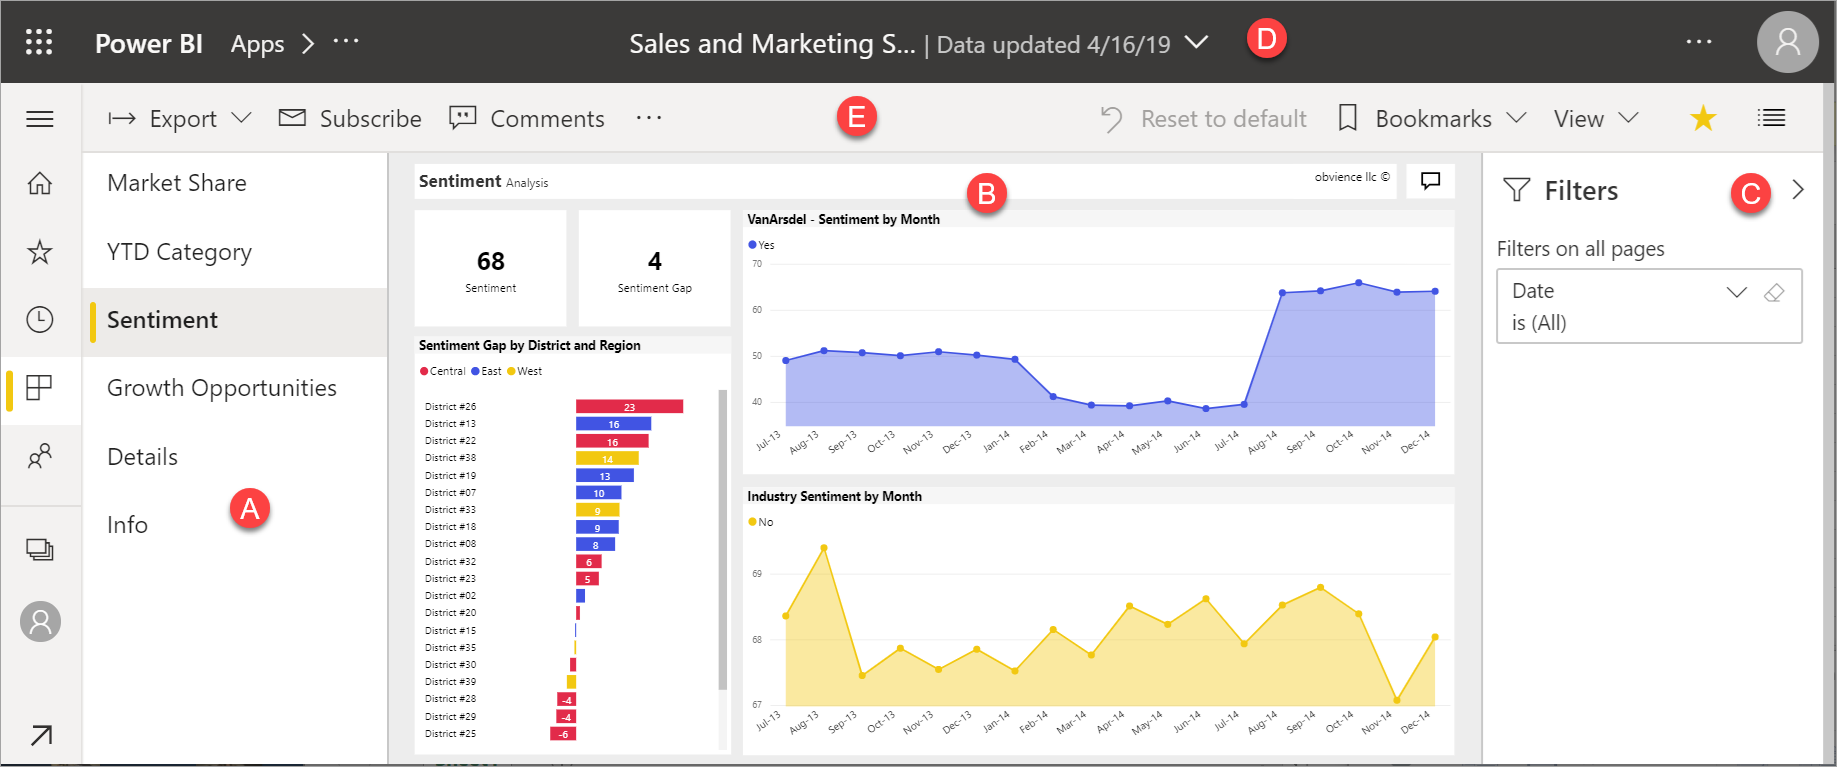Viewport: 1837px width, 767px height.
Task: Click the Yes legend in VanArsdel chart
Action: tap(761, 245)
